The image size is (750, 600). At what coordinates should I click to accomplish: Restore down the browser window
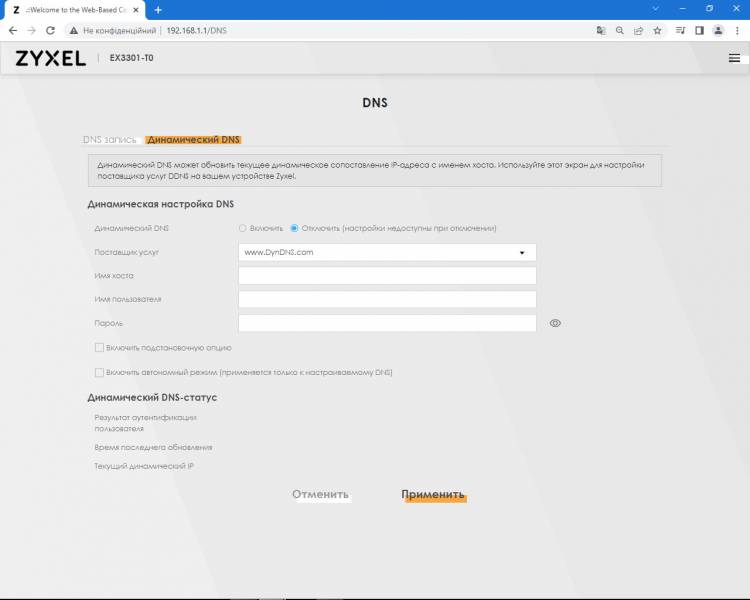[709, 9]
